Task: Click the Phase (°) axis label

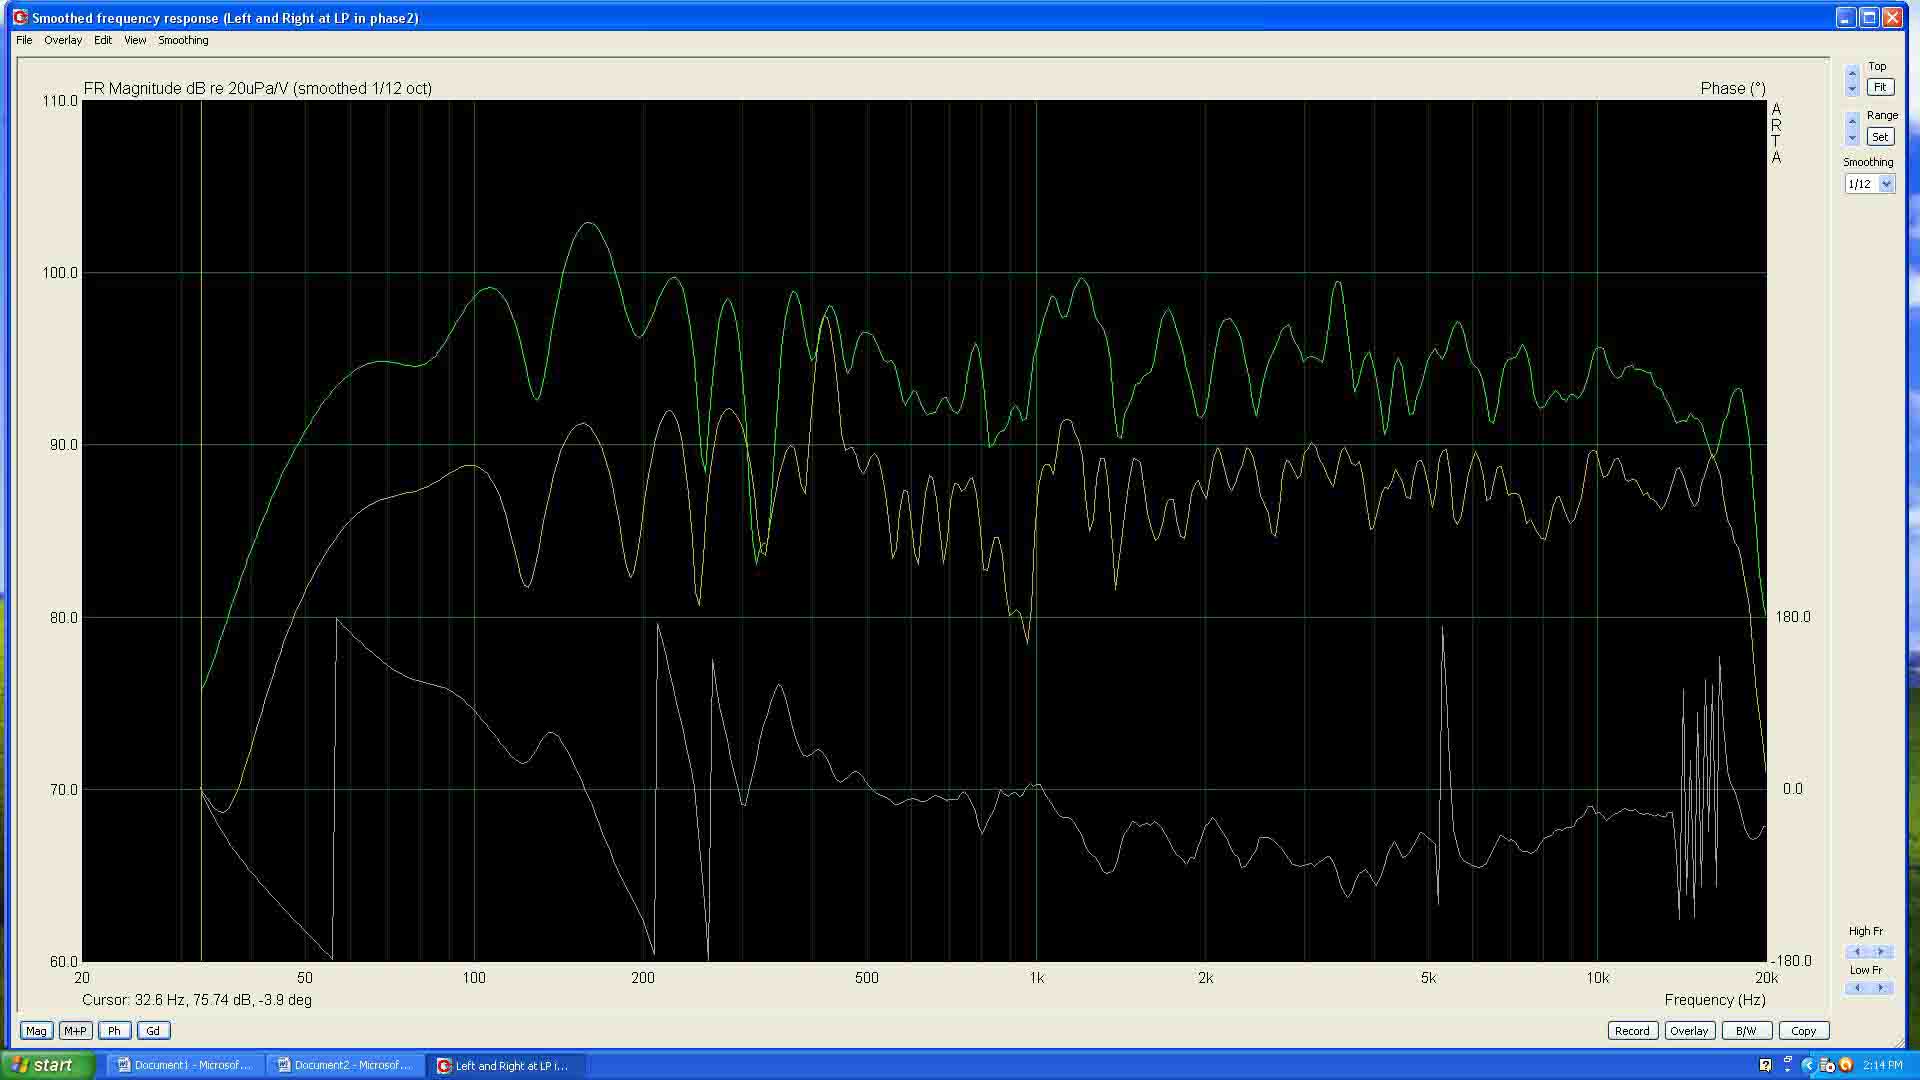Action: [1733, 88]
